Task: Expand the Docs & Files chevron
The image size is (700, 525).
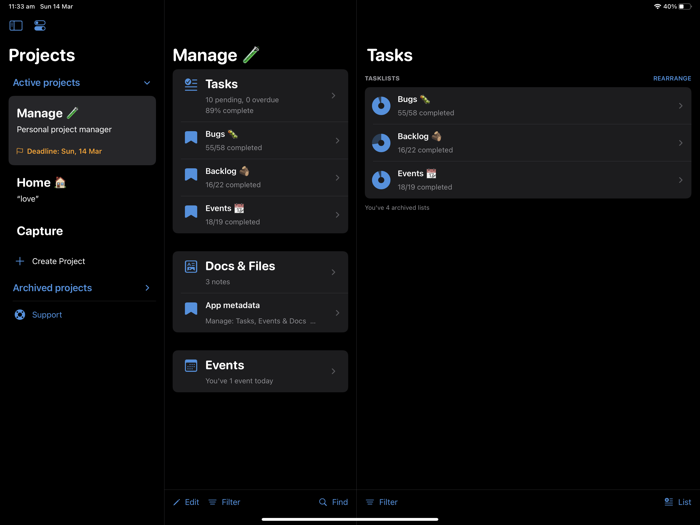Action: (333, 272)
